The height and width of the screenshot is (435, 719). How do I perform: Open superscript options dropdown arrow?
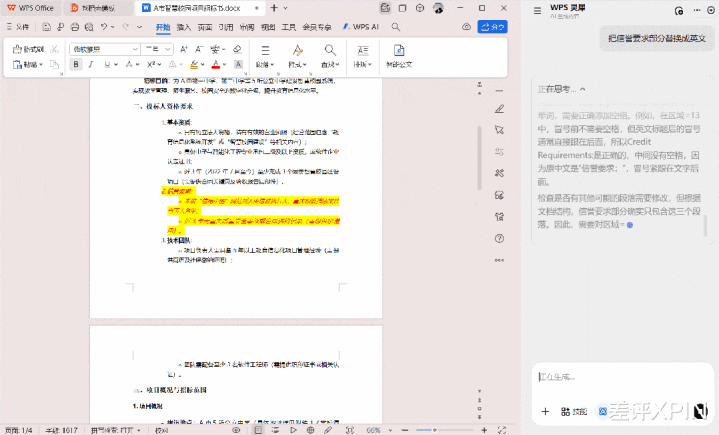(x=159, y=65)
